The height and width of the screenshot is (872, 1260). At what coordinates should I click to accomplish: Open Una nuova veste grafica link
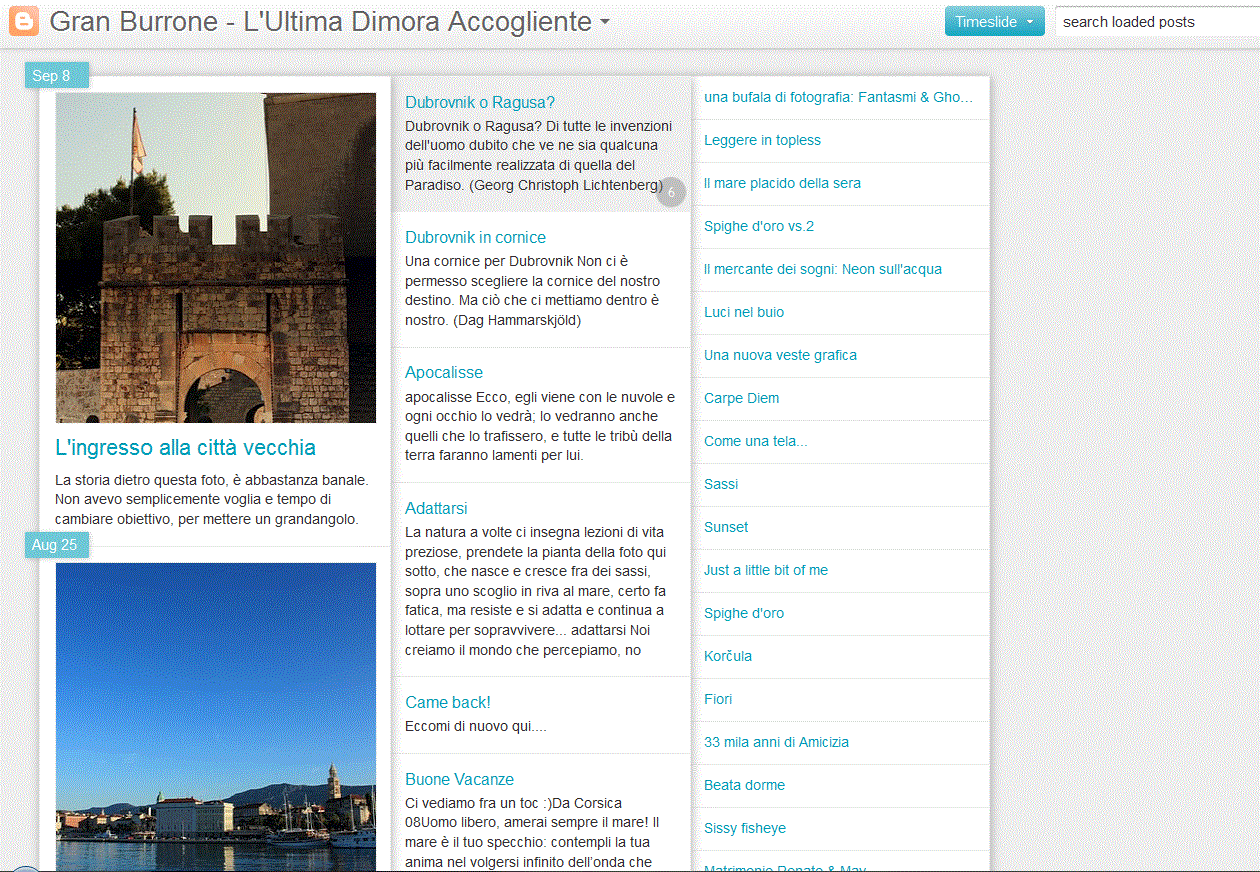pos(780,355)
